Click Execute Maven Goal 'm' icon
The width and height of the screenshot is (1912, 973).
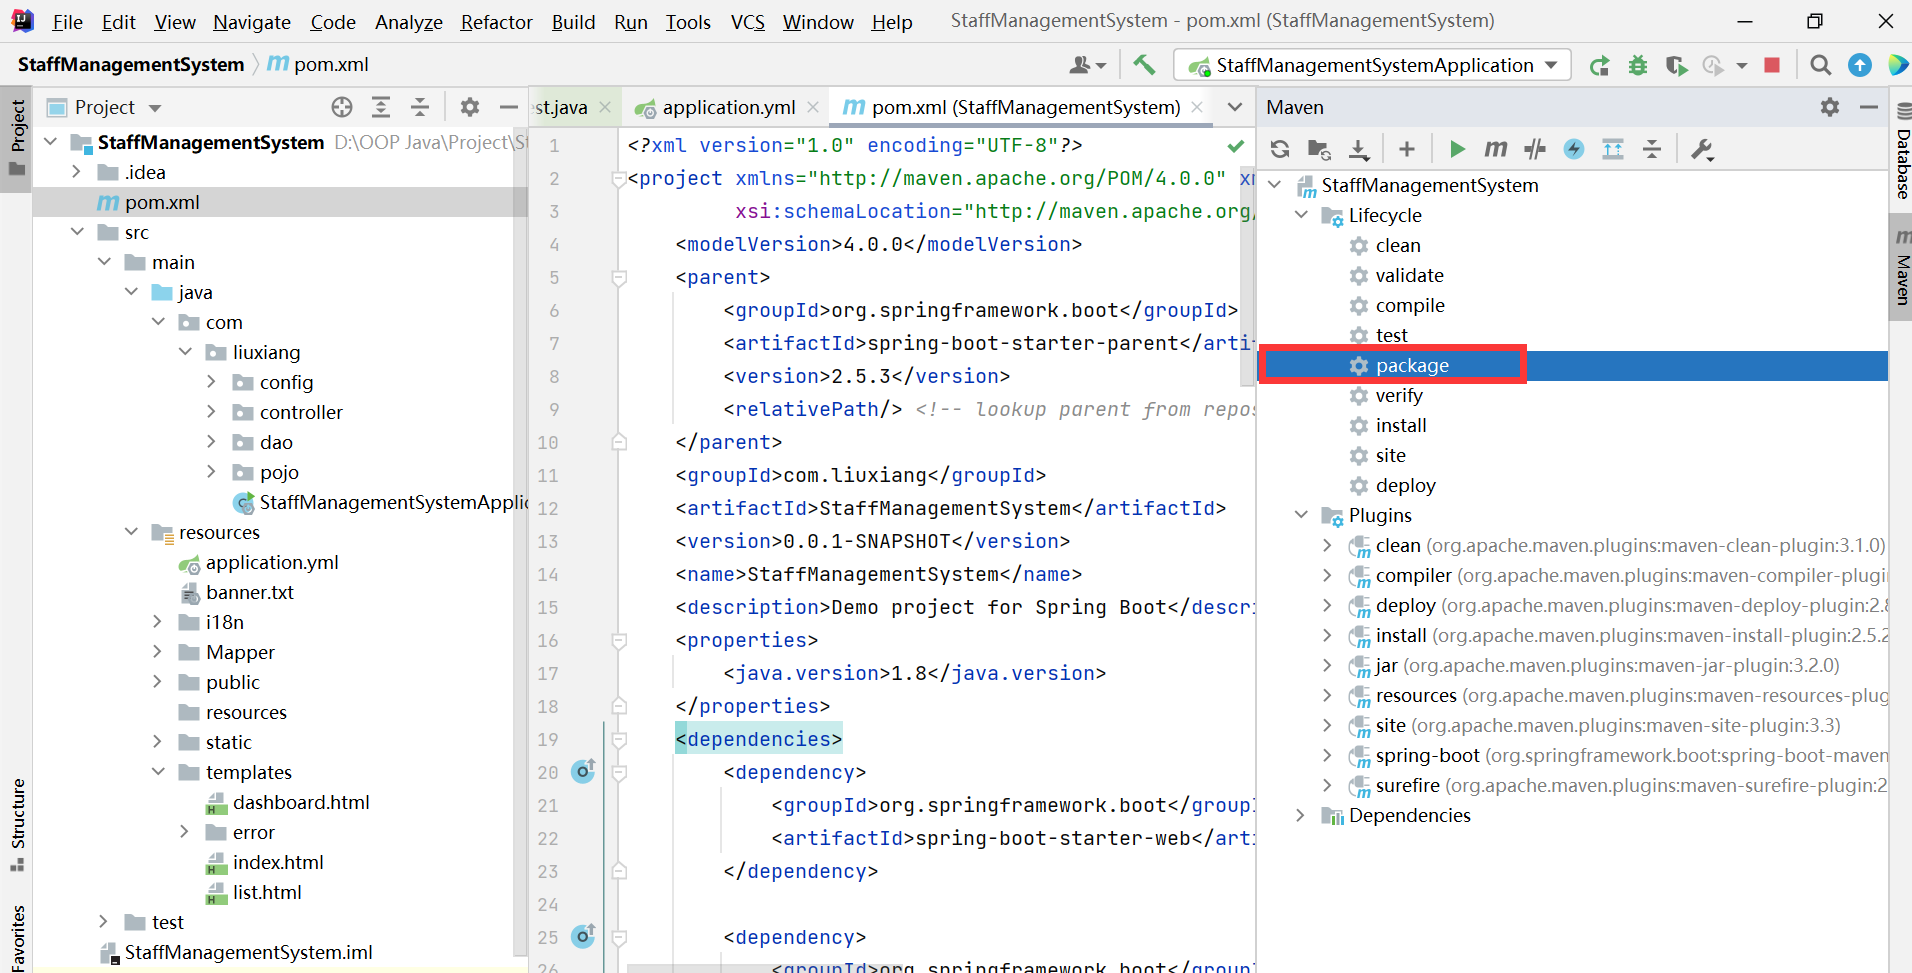tap(1495, 150)
